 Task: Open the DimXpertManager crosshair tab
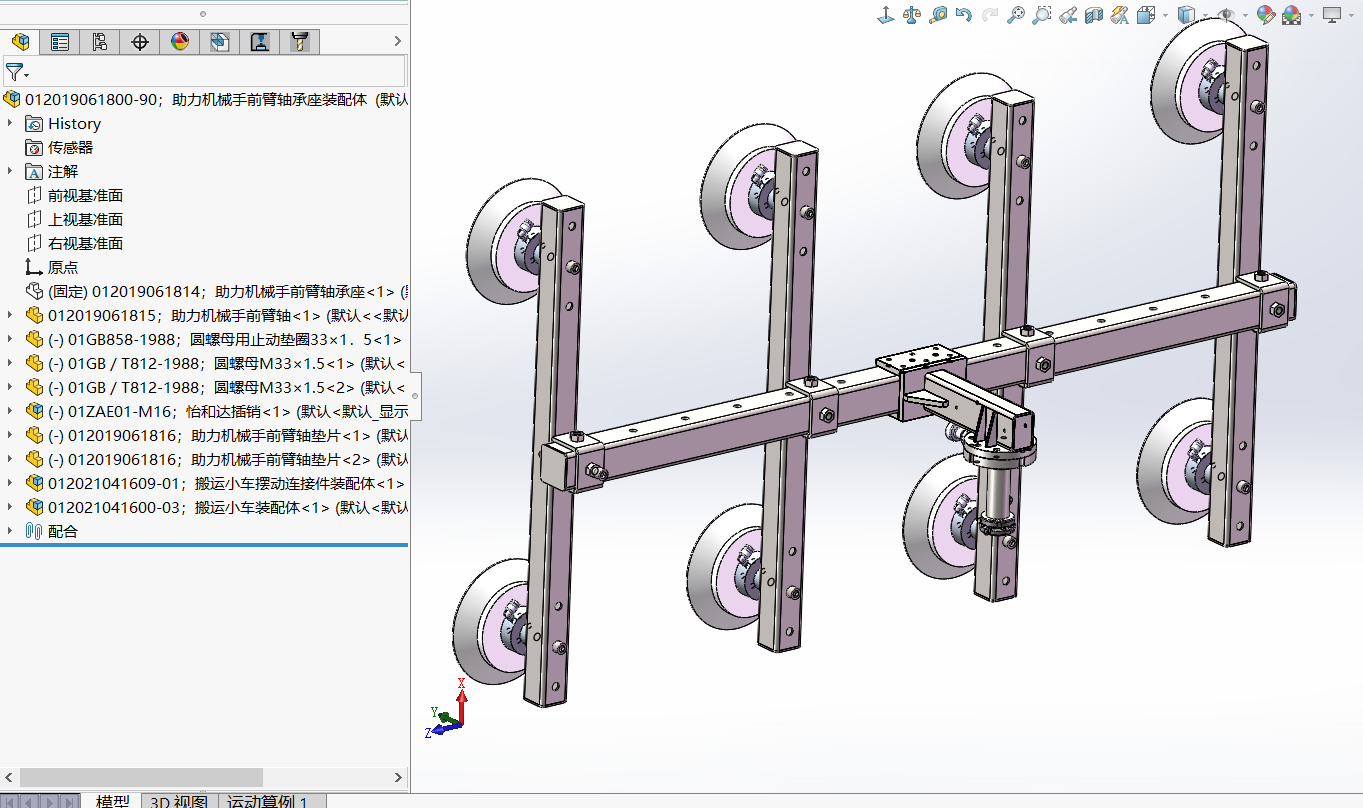click(140, 41)
